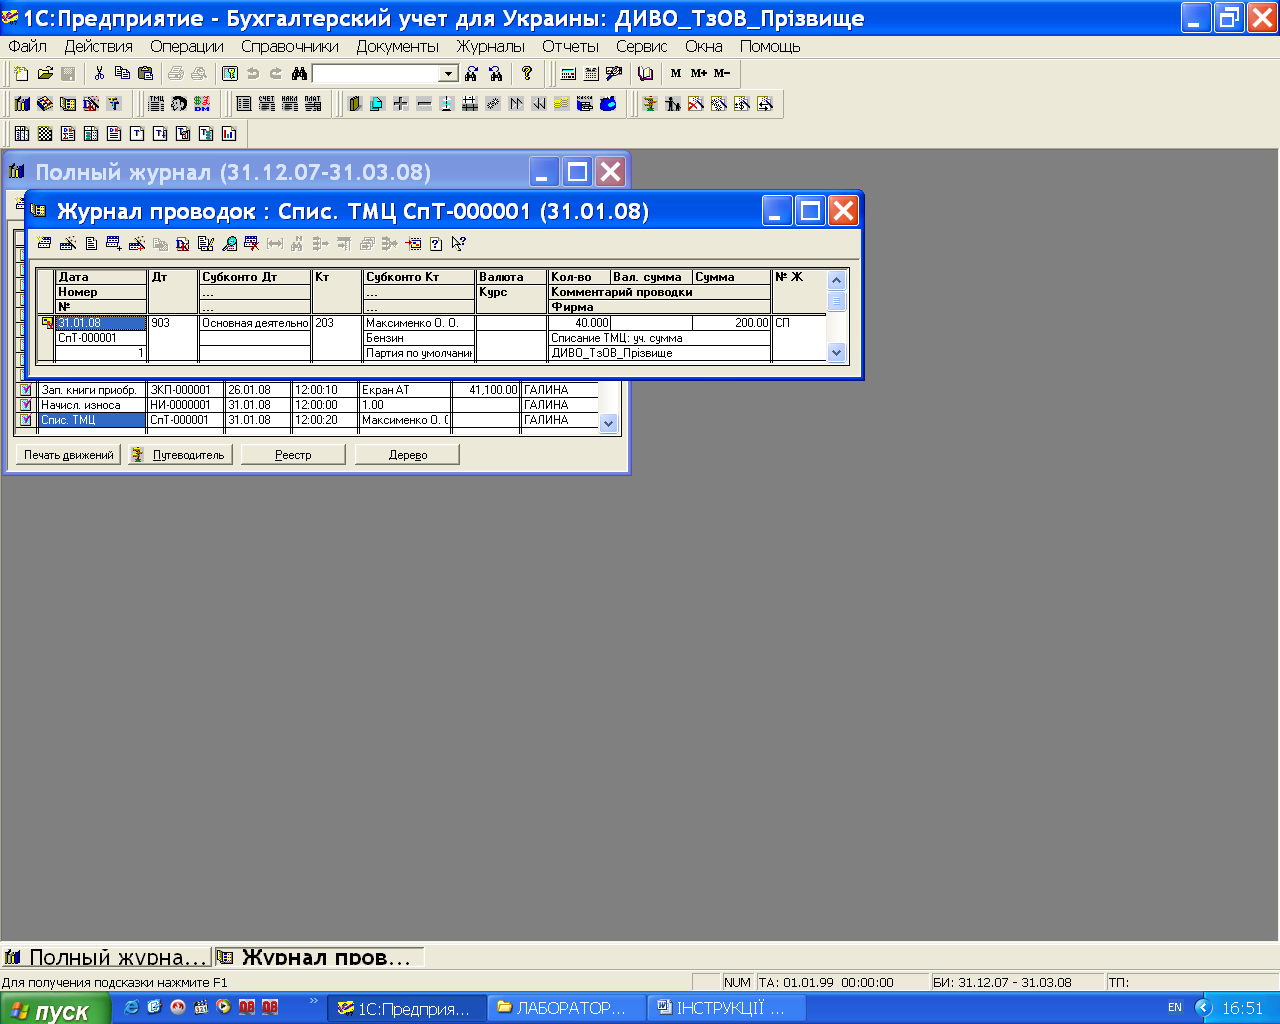Click the Реестр button
The height and width of the screenshot is (1024, 1280).
point(293,455)
